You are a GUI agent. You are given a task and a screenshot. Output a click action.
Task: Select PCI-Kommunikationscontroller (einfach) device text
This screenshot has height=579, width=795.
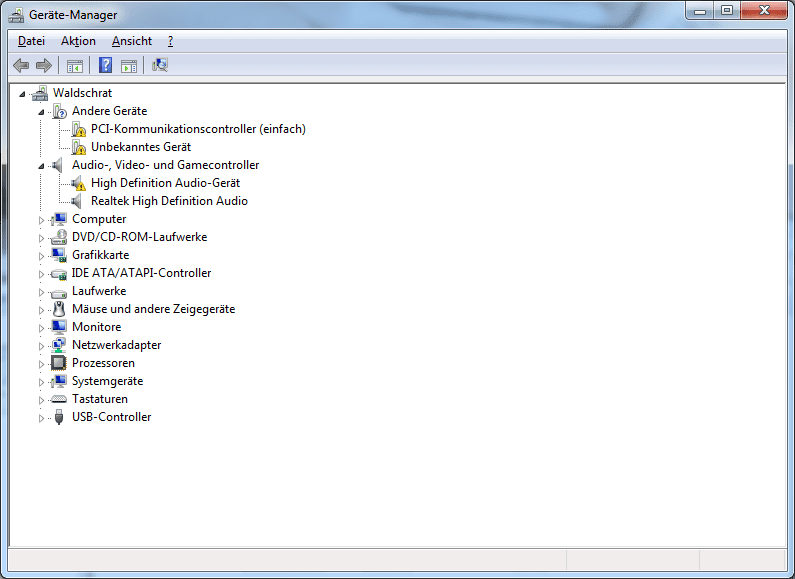[x=198, y=129]
